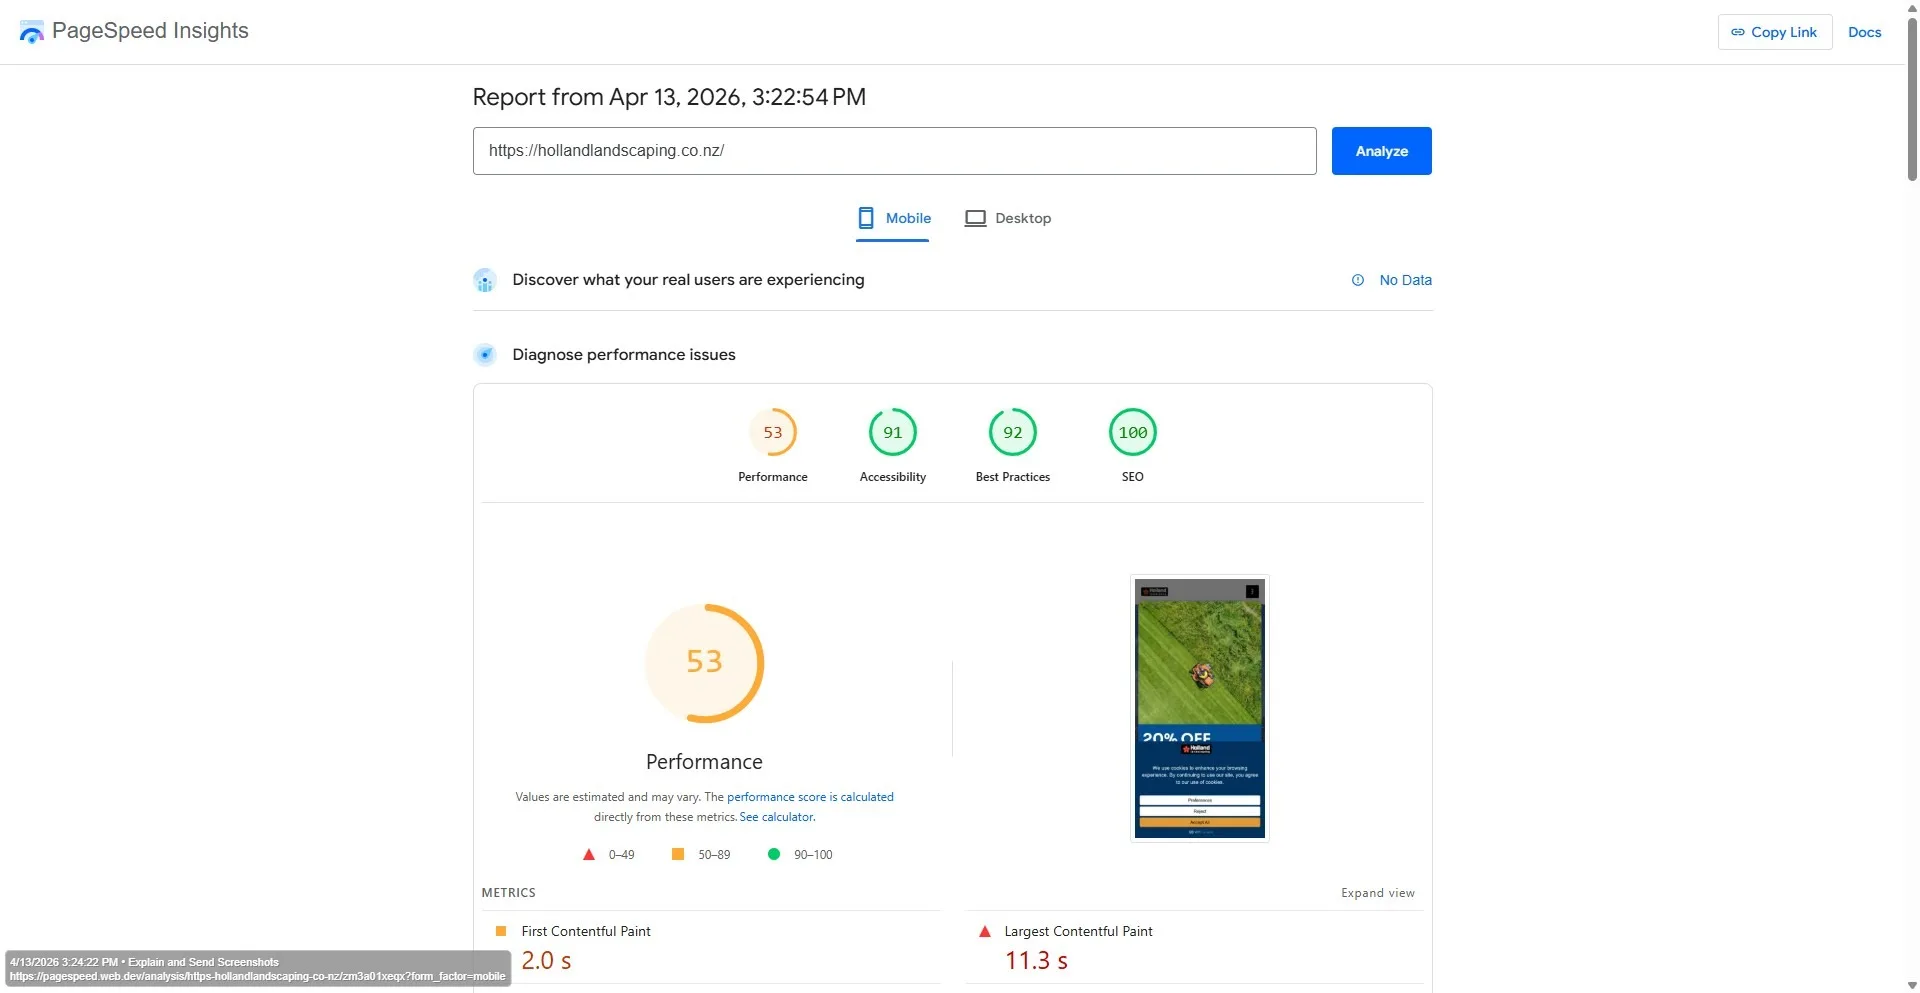Click the Diagnose performance issues heading
Image resolution: width=1920 pixels, height=993 pixels.
624,355
